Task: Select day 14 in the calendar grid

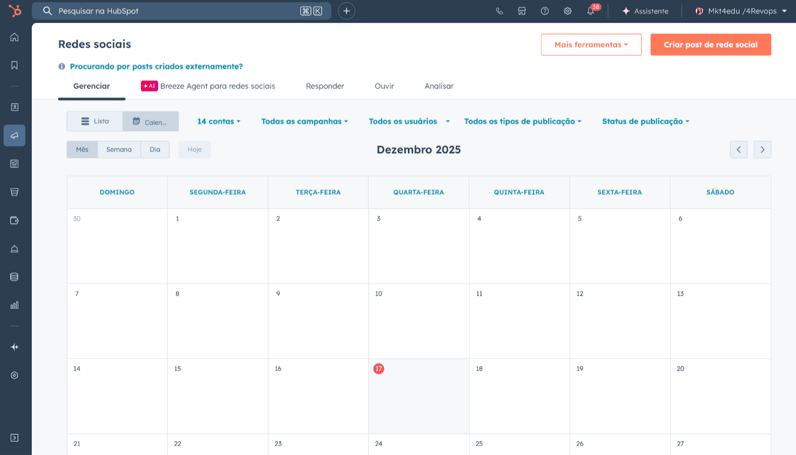Action: [117, 396]
